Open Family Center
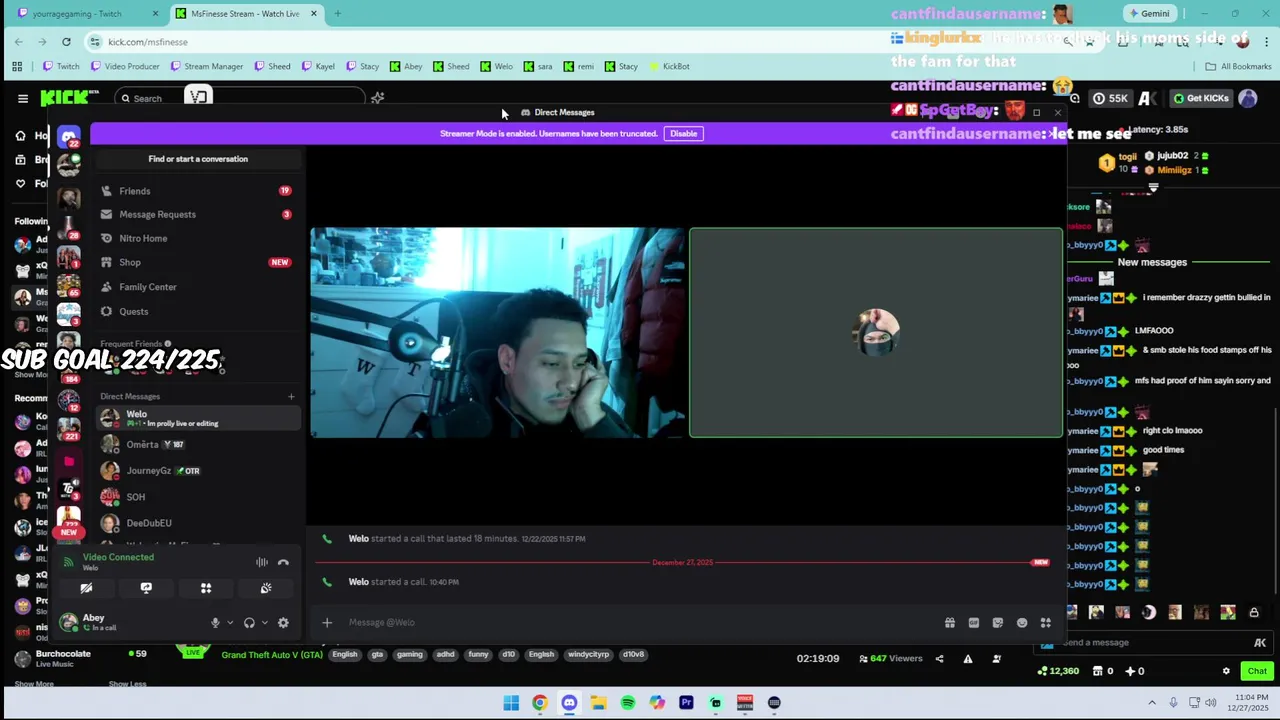1280x720 pixels. coord(197,287)
